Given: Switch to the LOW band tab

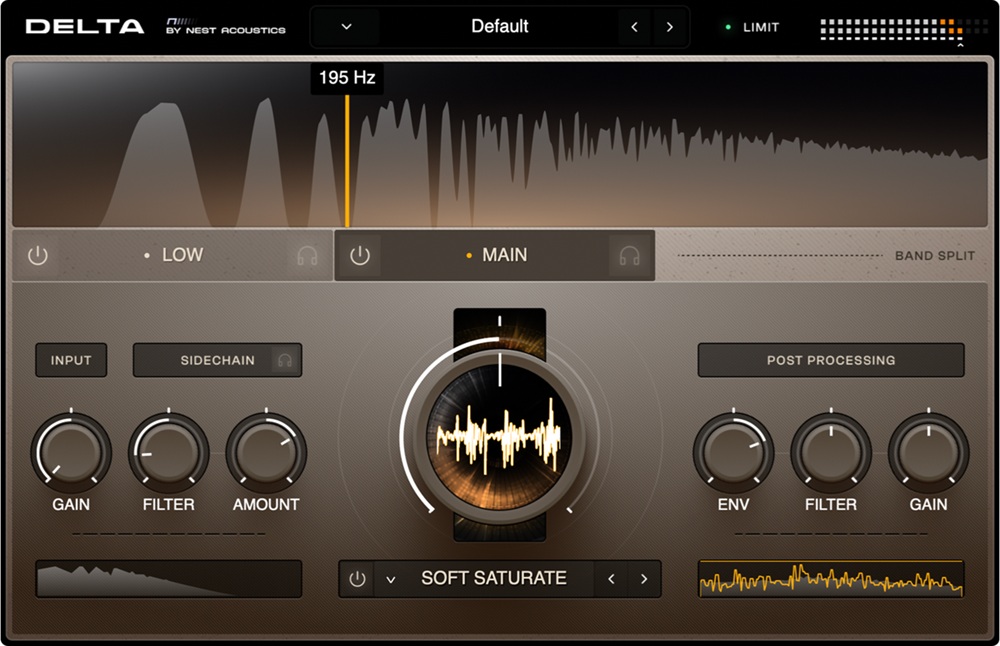Looking at the screenshot, I should (180, 255).
